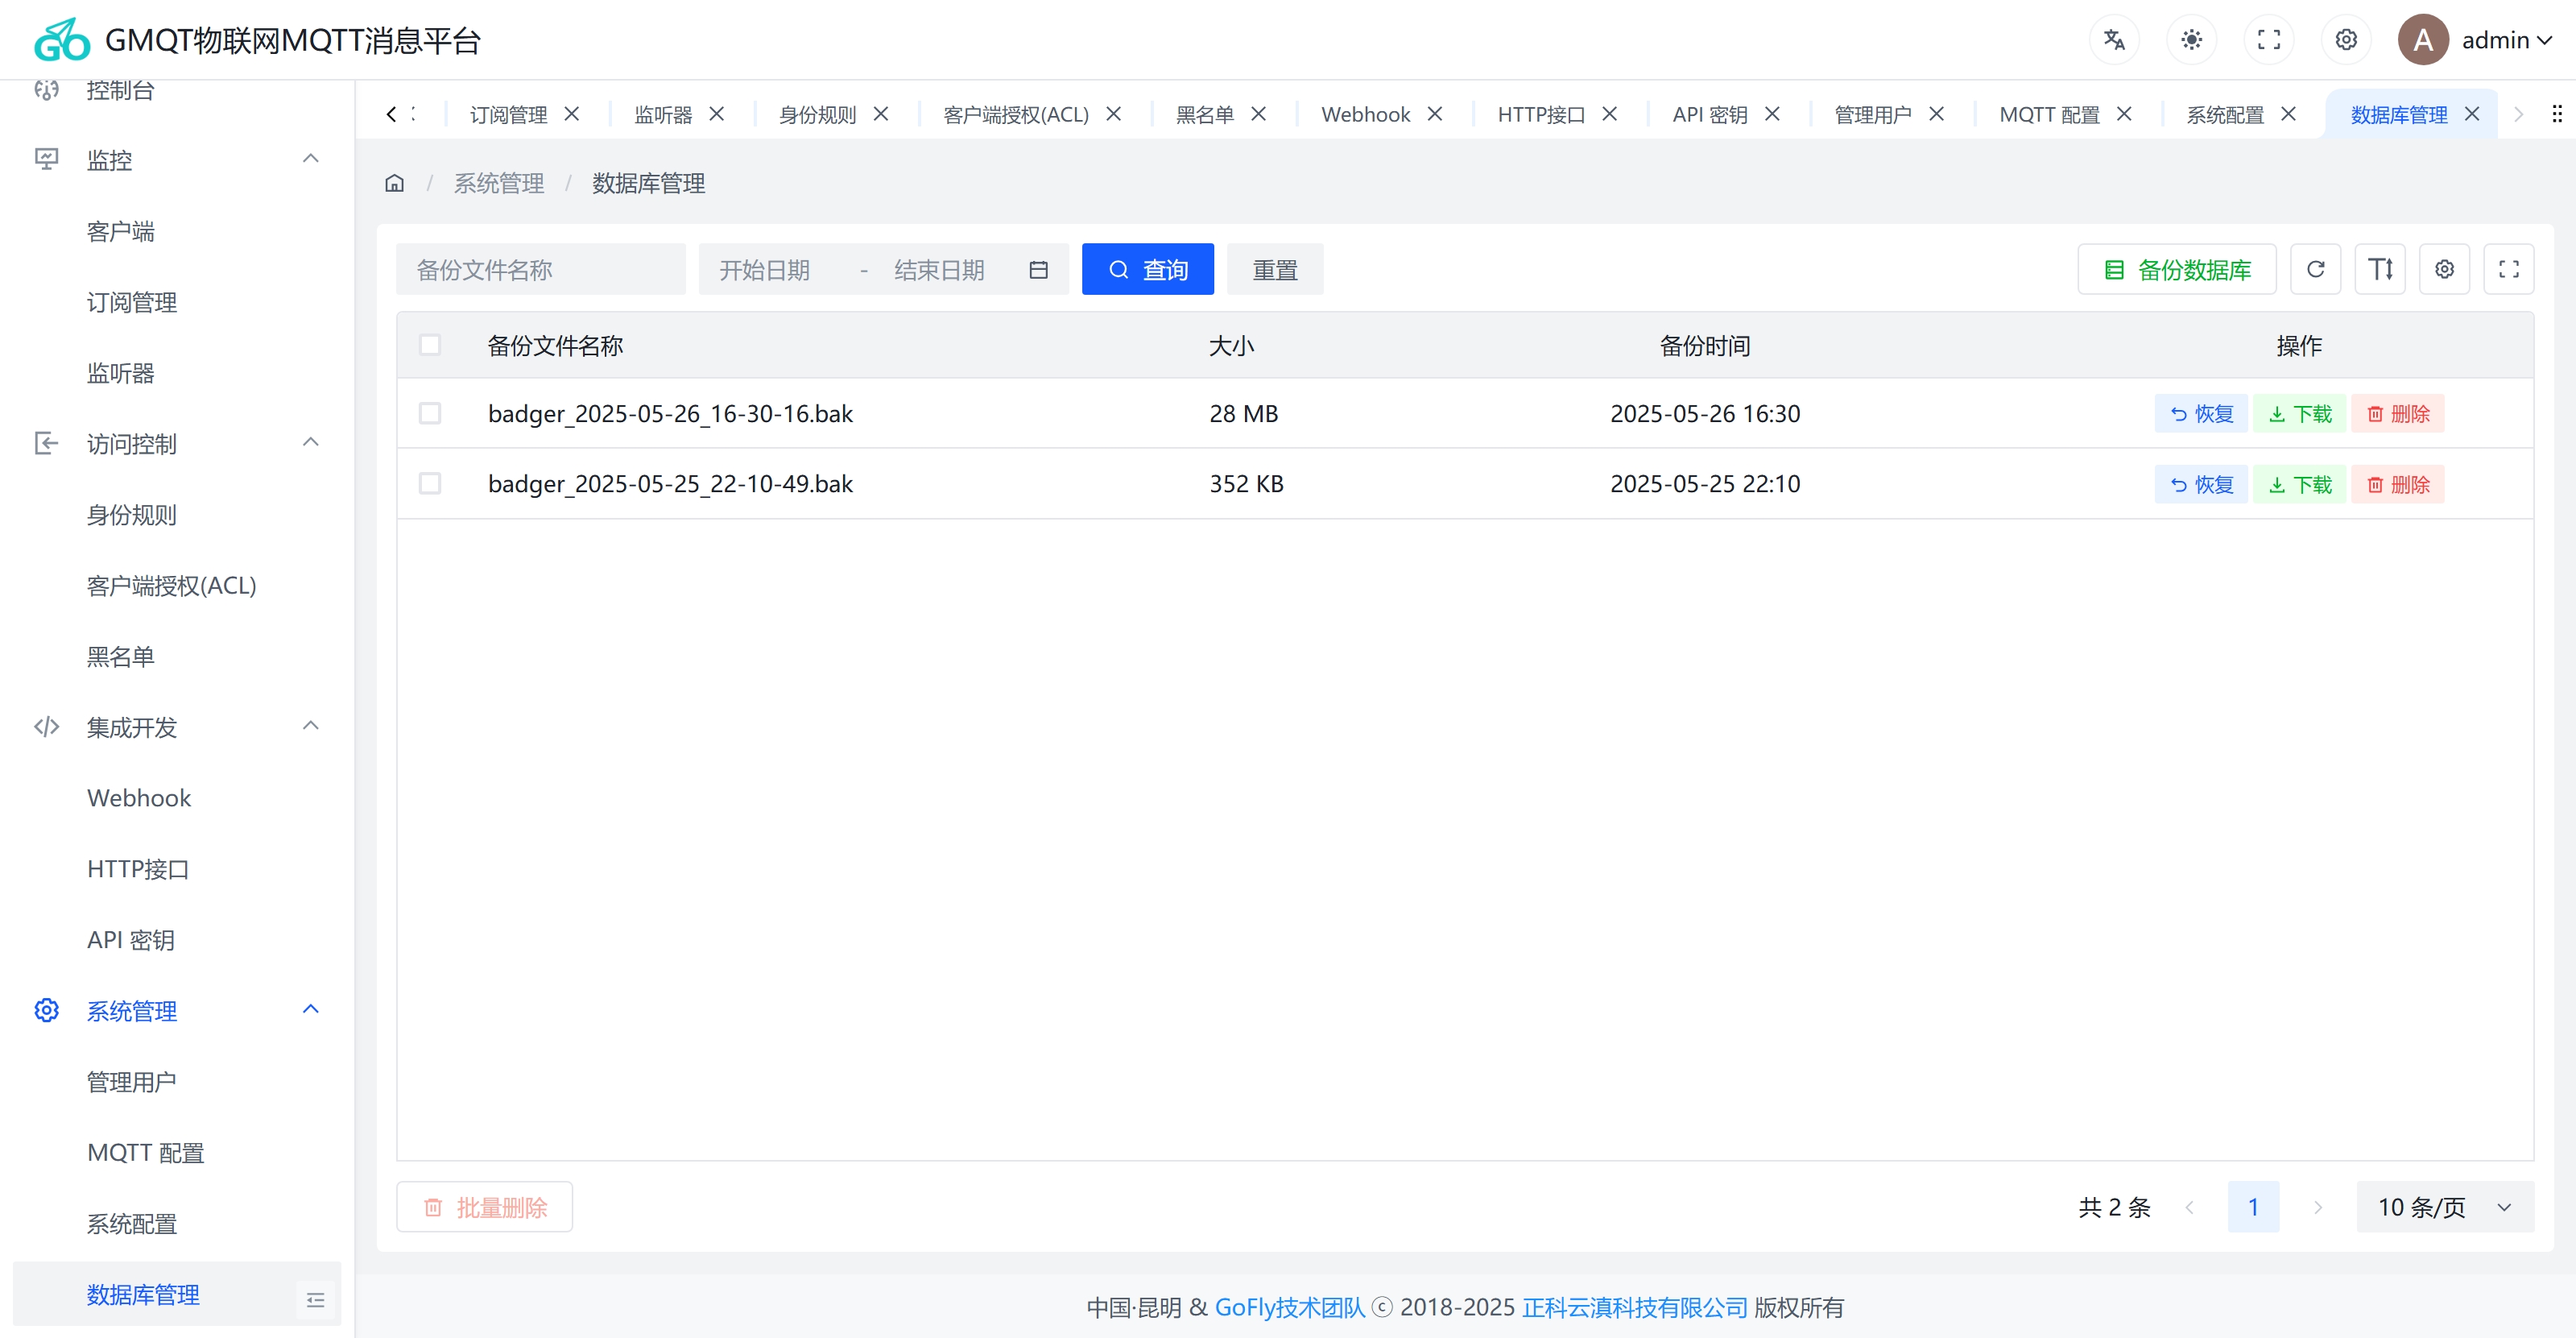Open the date range calendar picker
Image resolution: width=2576 pixels, height=1338 pixels.
coord(1038,268)
